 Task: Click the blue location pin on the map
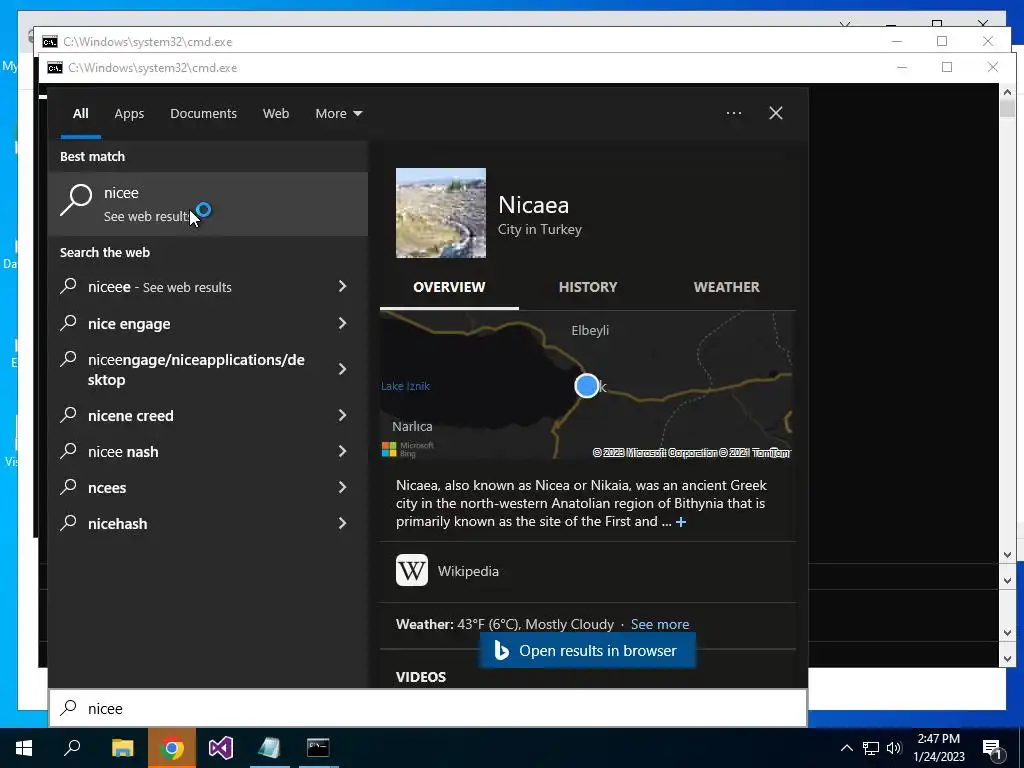point(586,386)
